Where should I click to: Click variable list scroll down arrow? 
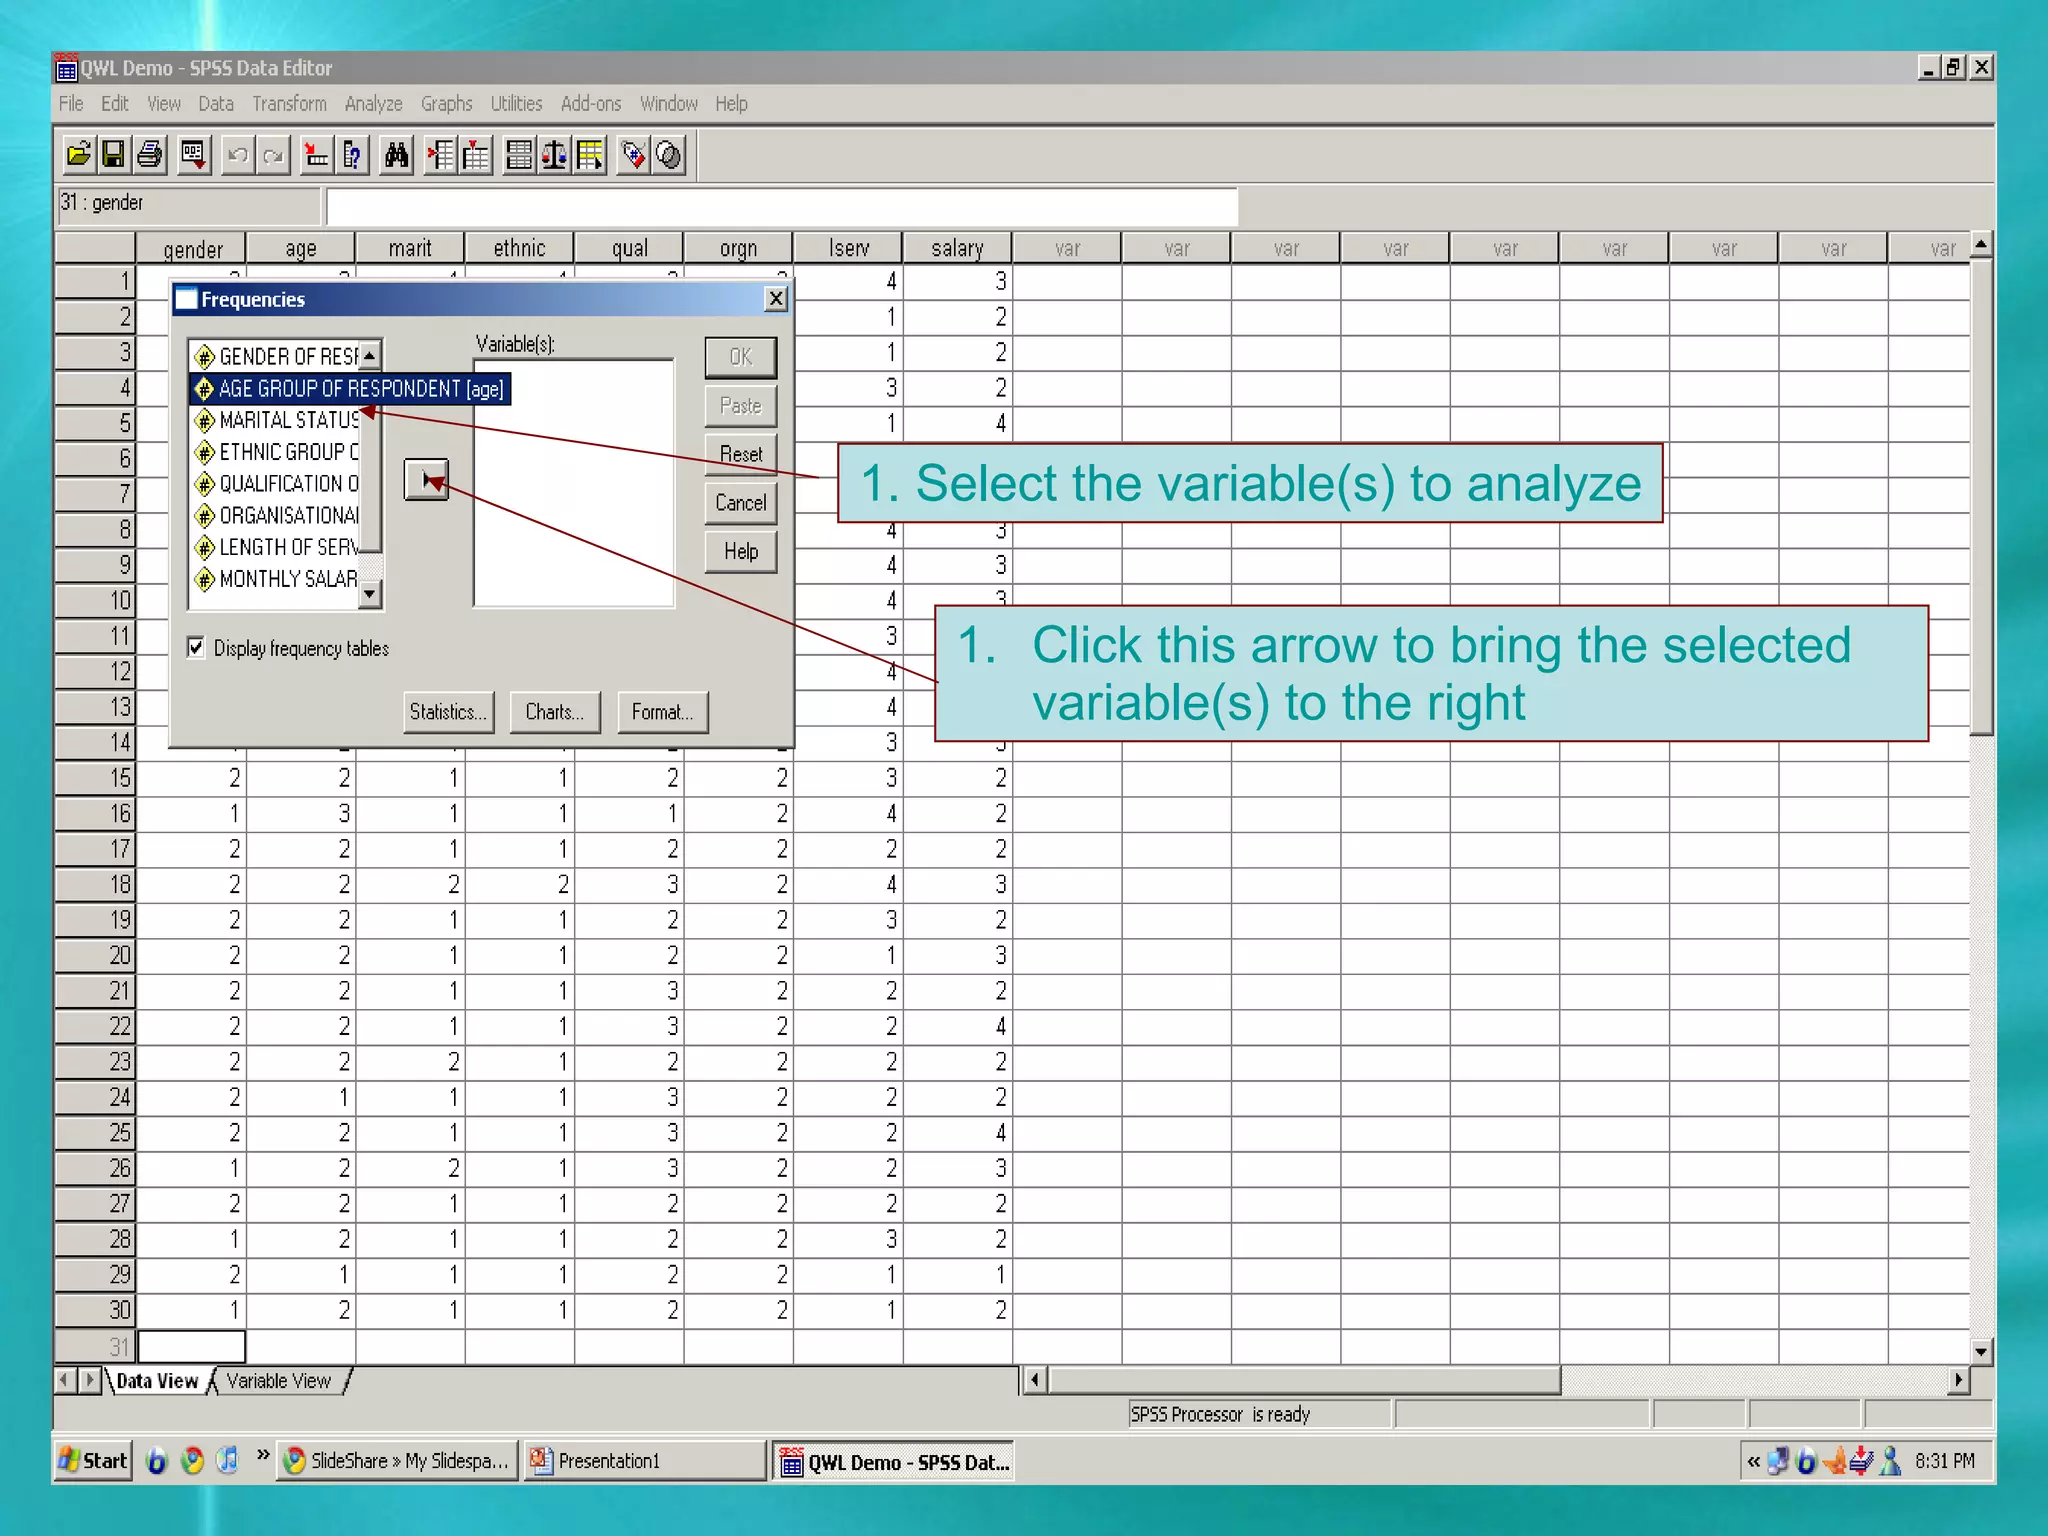click(370, 594)
